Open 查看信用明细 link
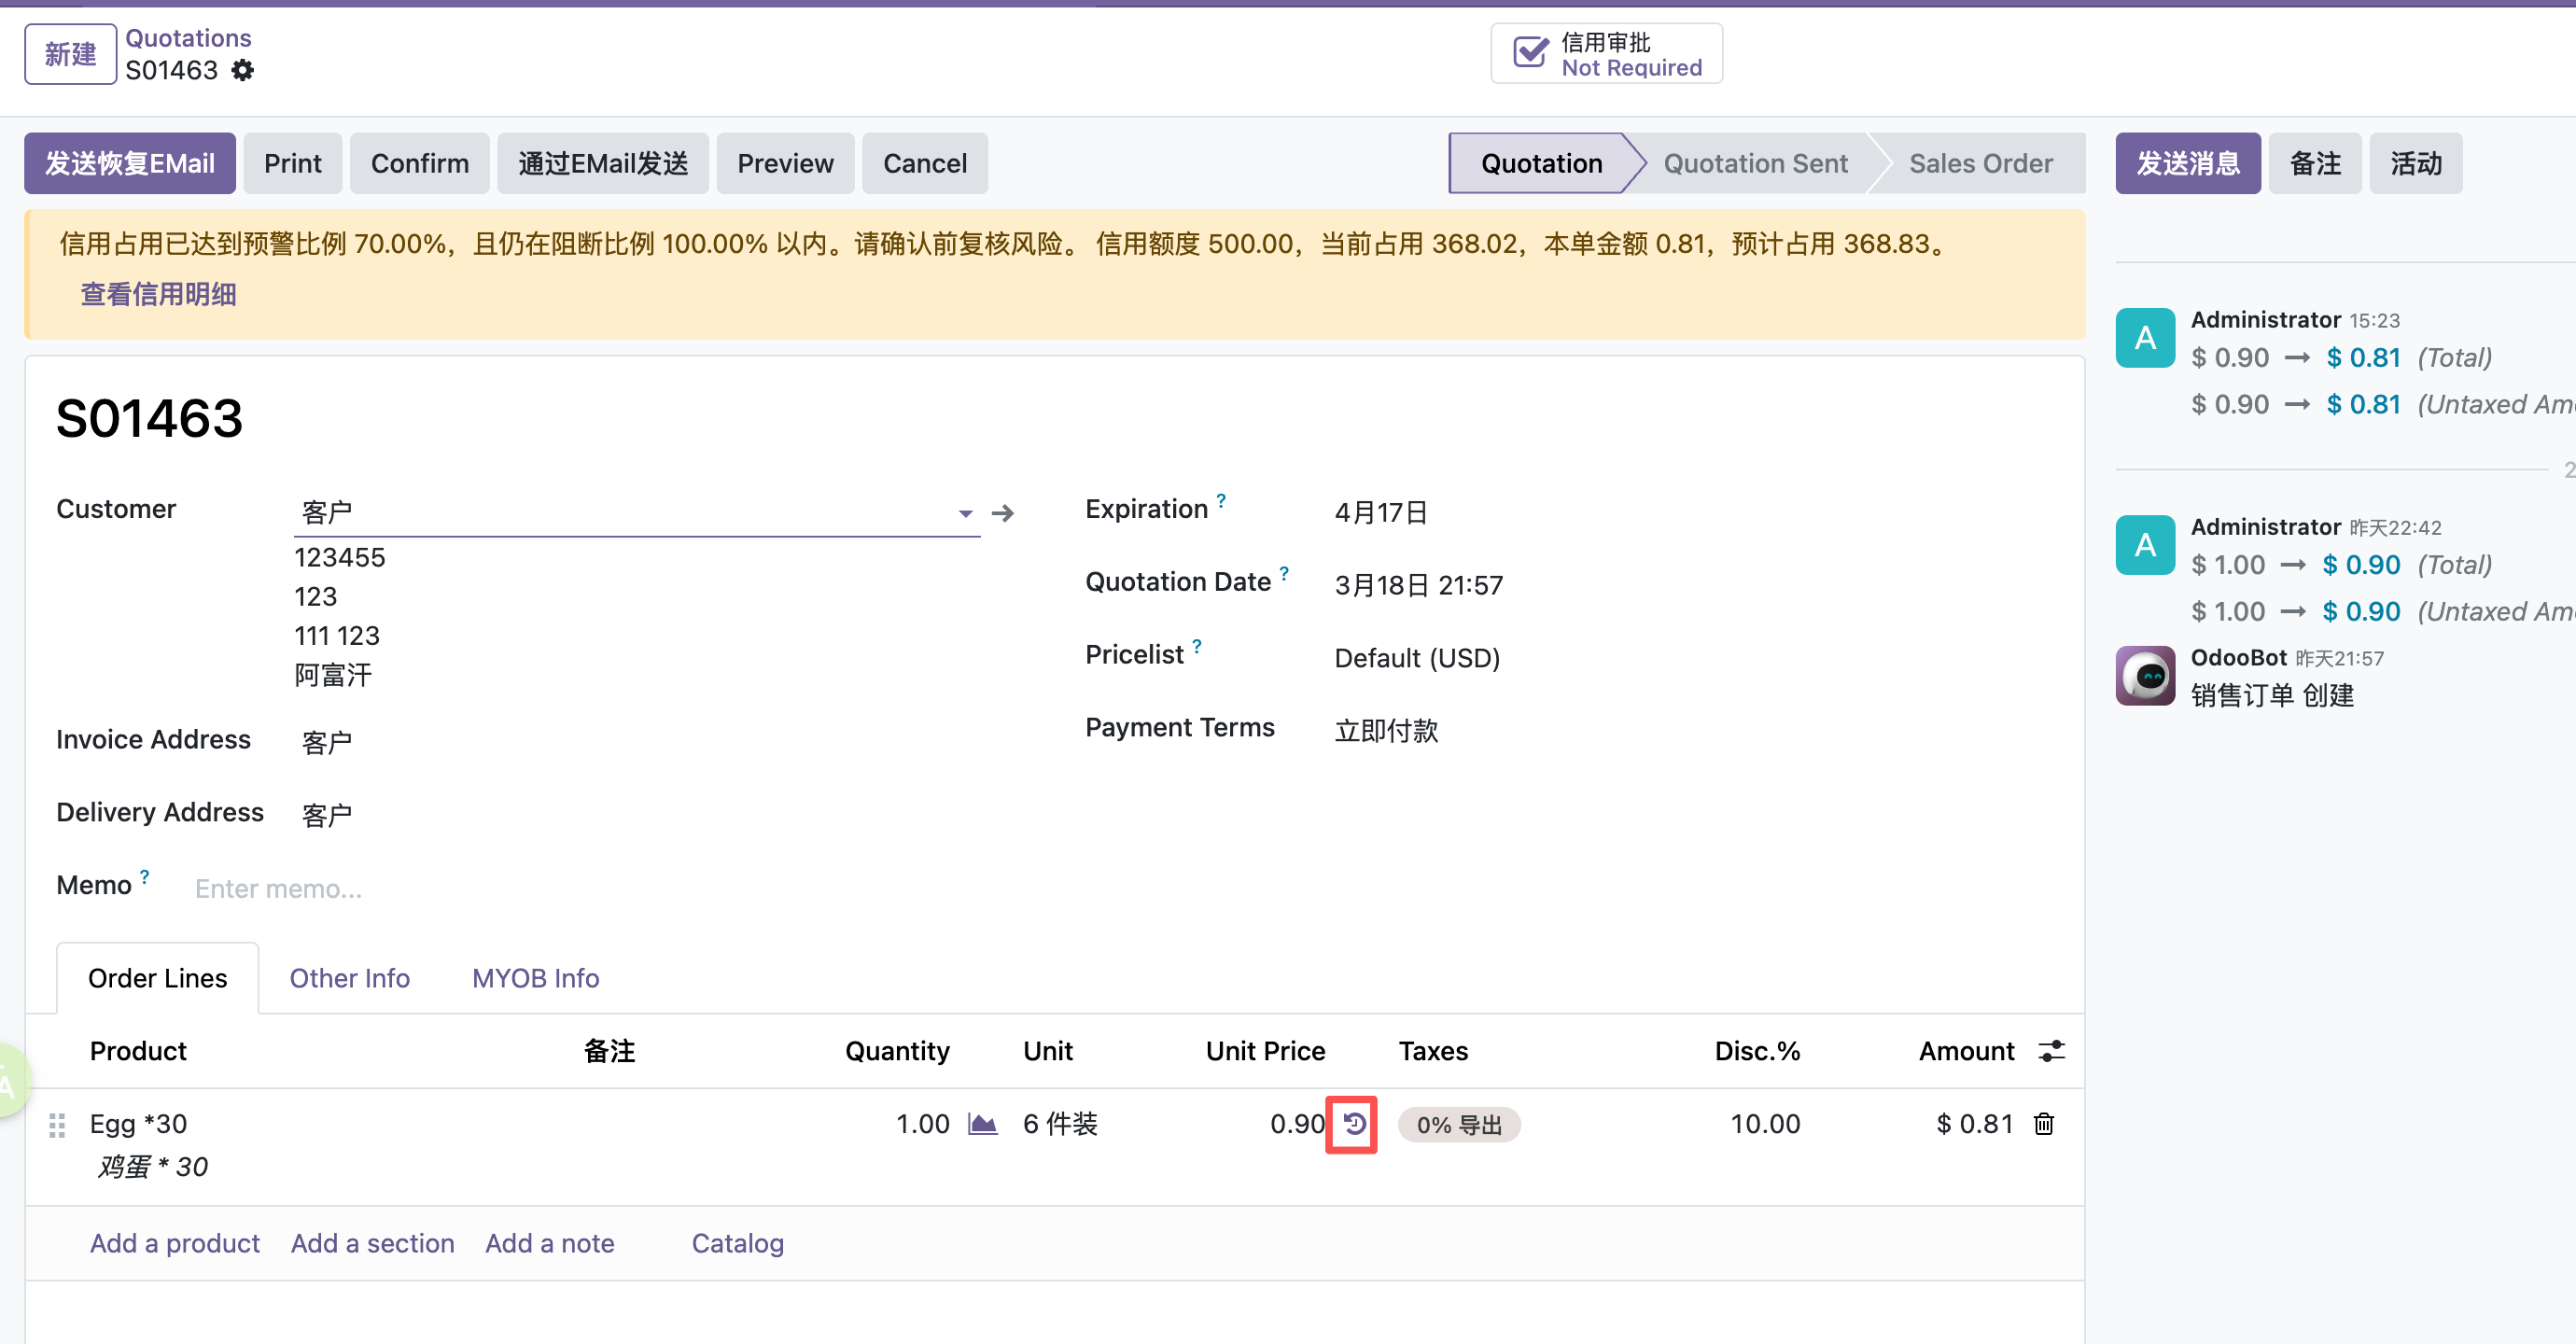This screenshot has width=2576, height=1344. point(158,294)
